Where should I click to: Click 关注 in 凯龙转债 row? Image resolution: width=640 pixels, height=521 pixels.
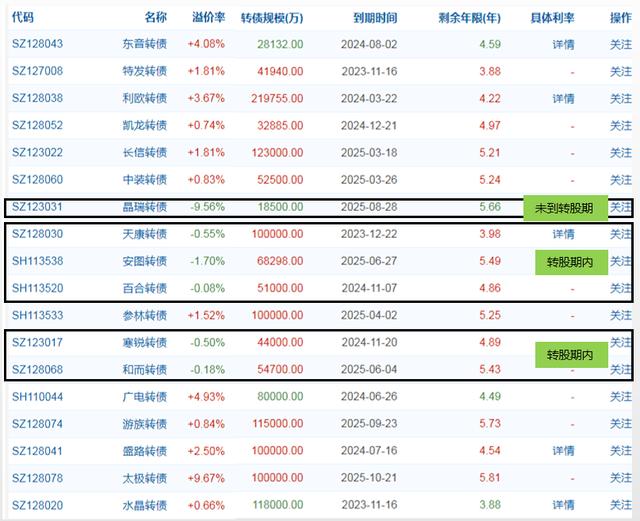pyautogui.click(x=621, y=125)
